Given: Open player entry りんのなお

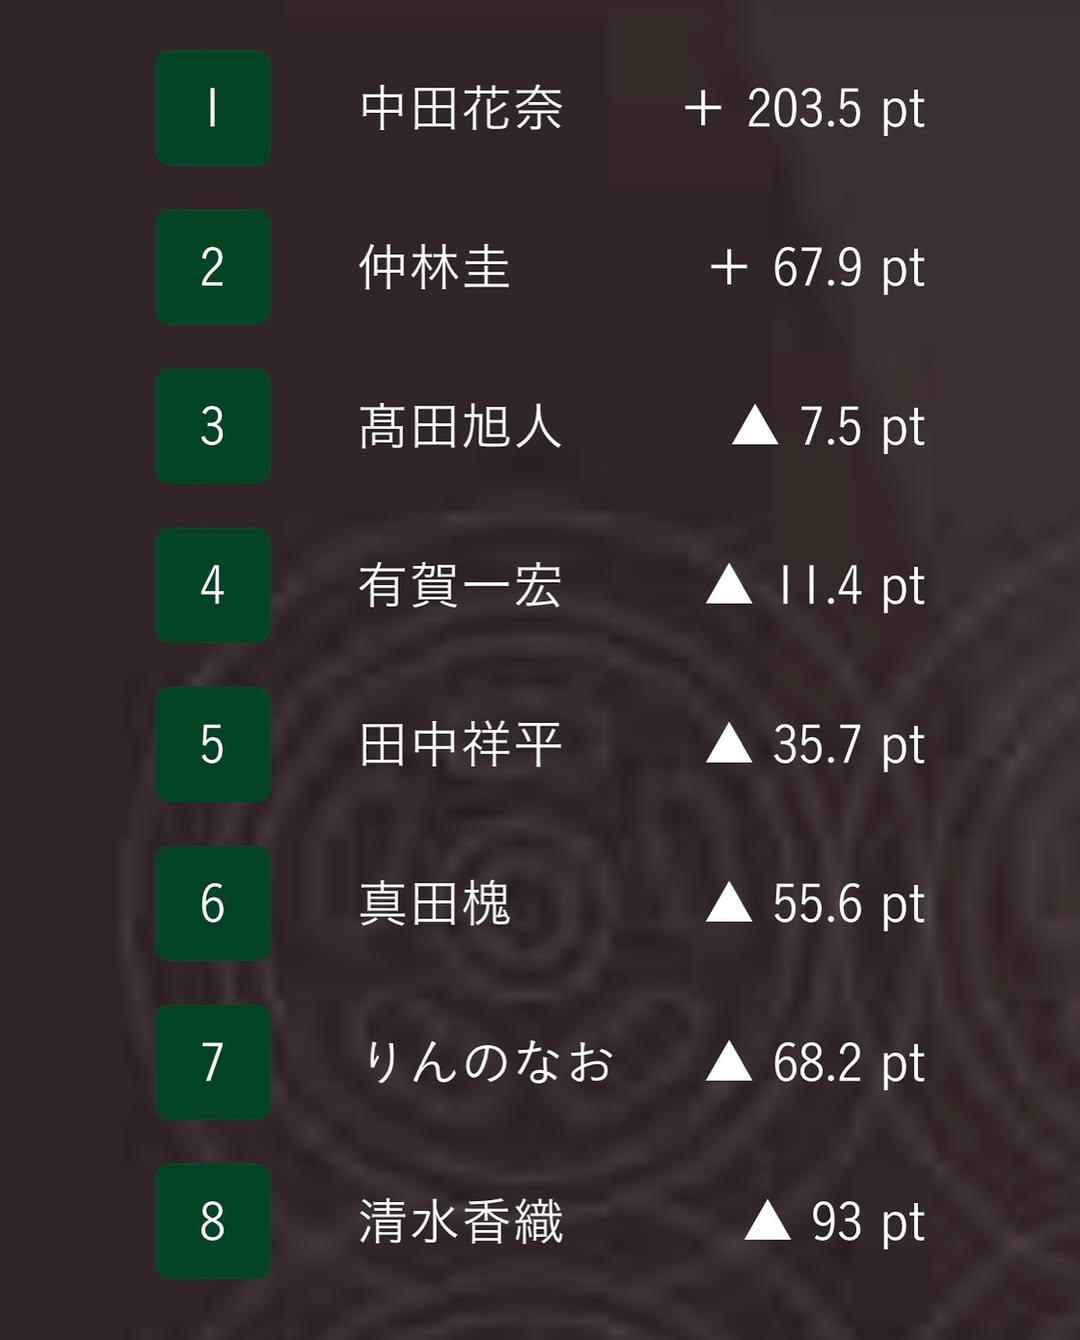Looking at the screenshot, I should click(487, 1062).
